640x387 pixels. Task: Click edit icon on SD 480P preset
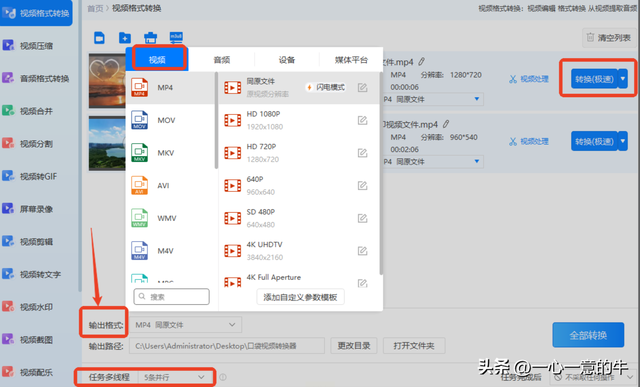pyautogui.click(x=362, y=218)
